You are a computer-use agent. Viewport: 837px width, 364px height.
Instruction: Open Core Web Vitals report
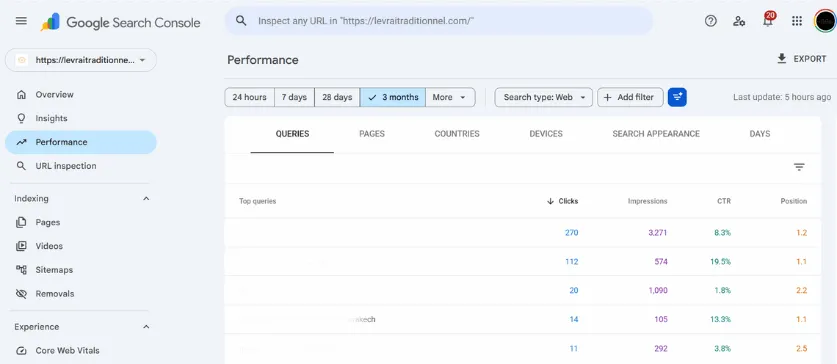point(81,351)
